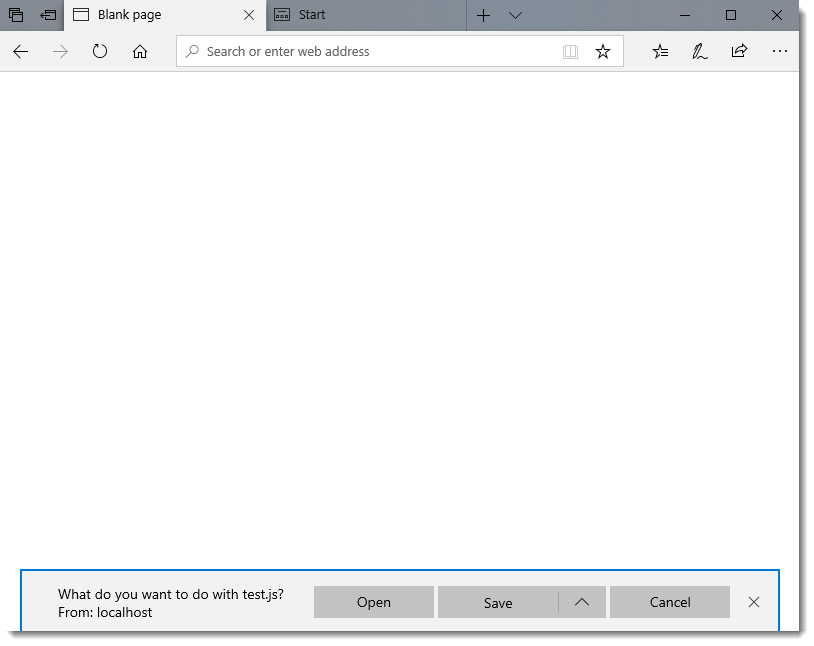
Task: Open the tabs you've set aside
Action: pyautogui.click(x=16, y=15)
